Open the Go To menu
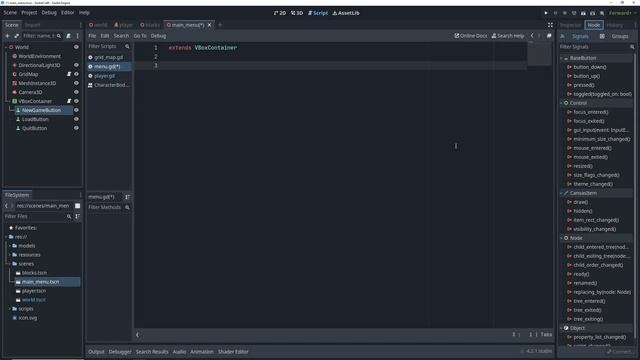The width and height of the screenshot is (640, 360). tap(140, 36)
